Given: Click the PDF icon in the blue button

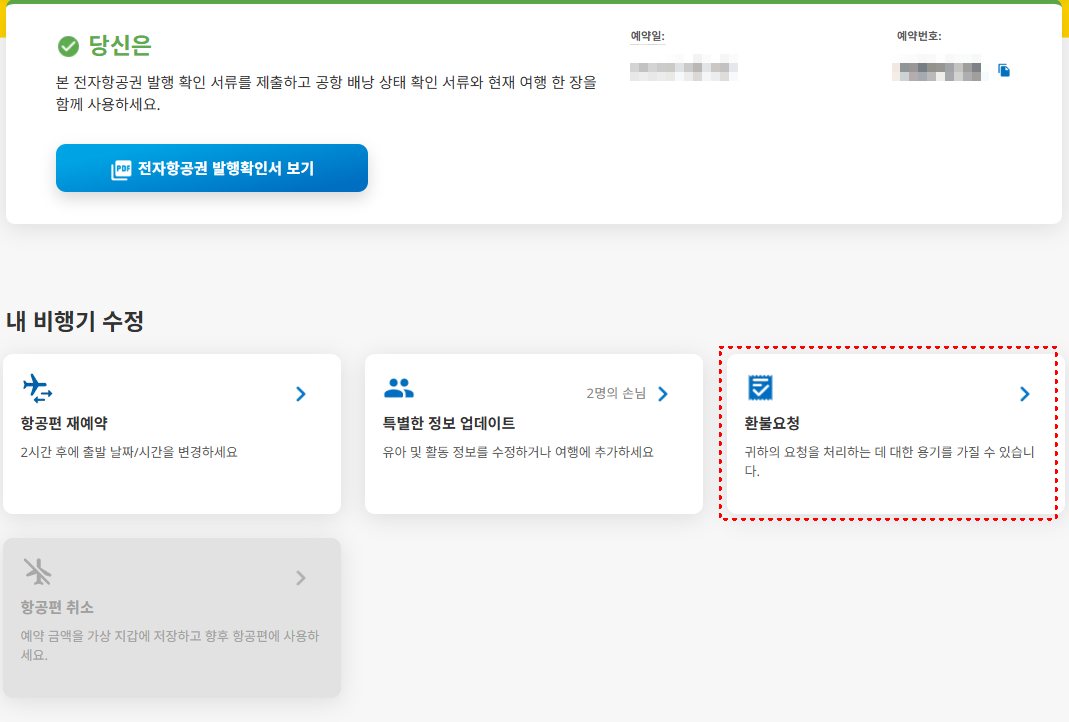Looking at the screenshot, I should 121,169.
